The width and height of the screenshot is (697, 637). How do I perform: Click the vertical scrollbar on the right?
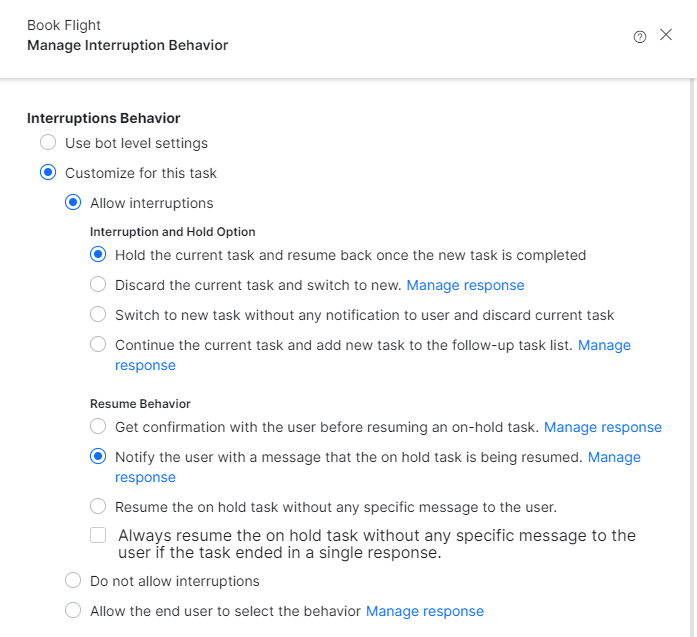coord(692,358)
